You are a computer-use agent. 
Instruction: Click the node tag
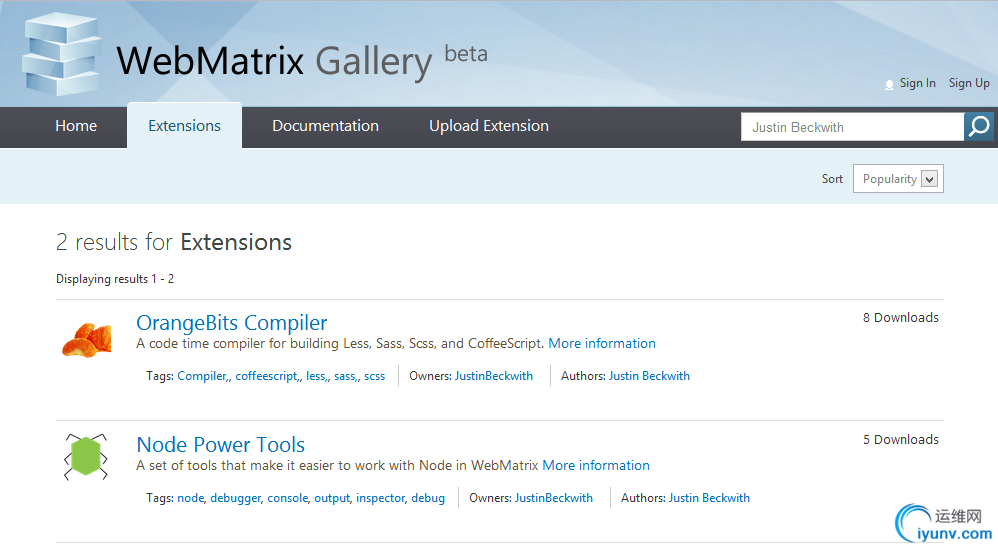tap(190, 498)
